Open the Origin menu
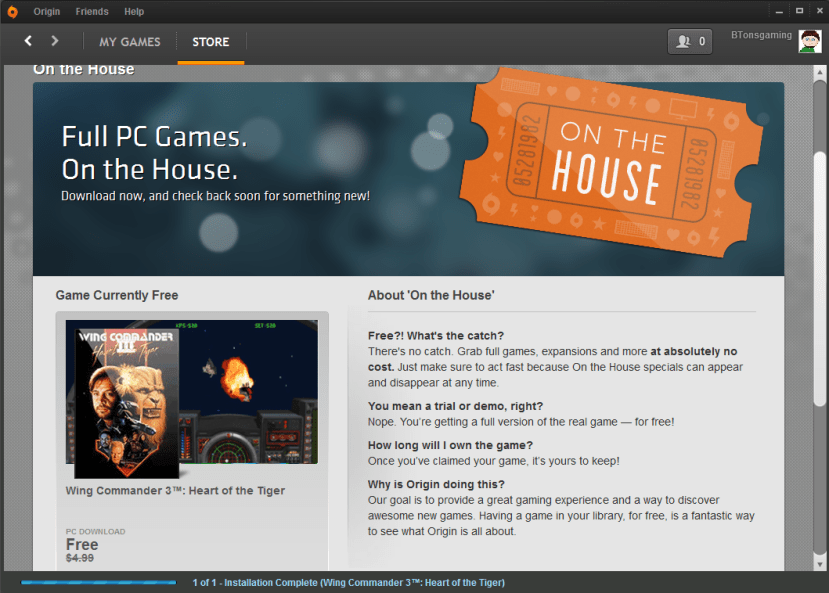Viewport: 829px width, 593px height. tap(46, 11)
